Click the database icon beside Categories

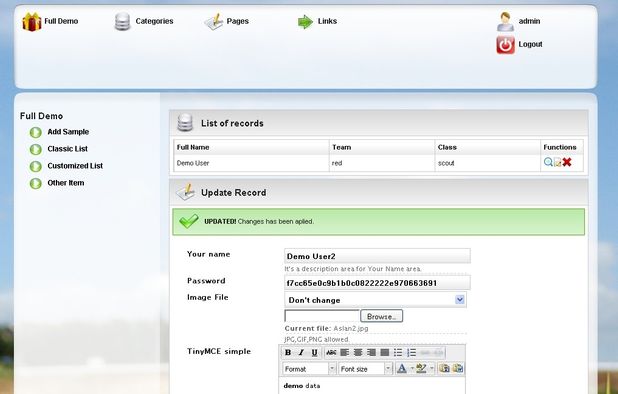(x=122, y=21)
